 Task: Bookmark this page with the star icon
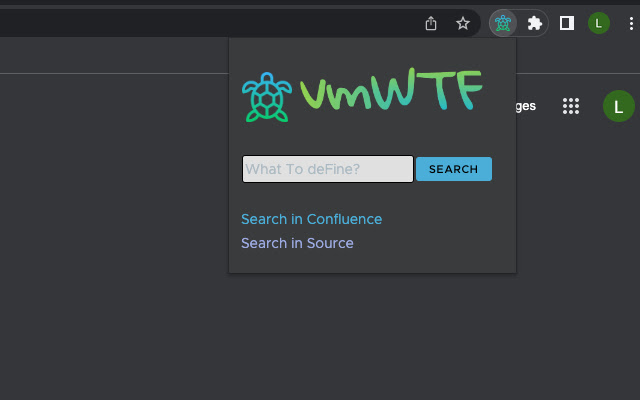[x=463, y=23]
